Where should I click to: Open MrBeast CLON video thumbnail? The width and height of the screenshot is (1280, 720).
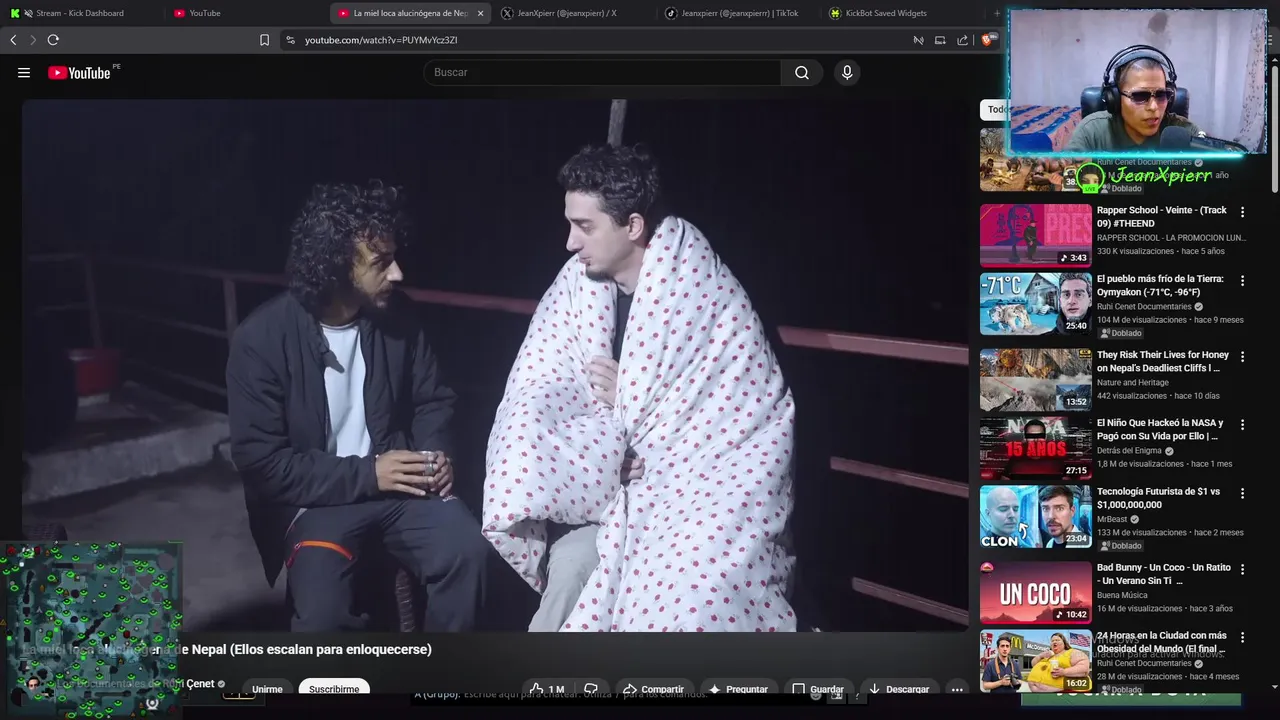[1035, 516]
